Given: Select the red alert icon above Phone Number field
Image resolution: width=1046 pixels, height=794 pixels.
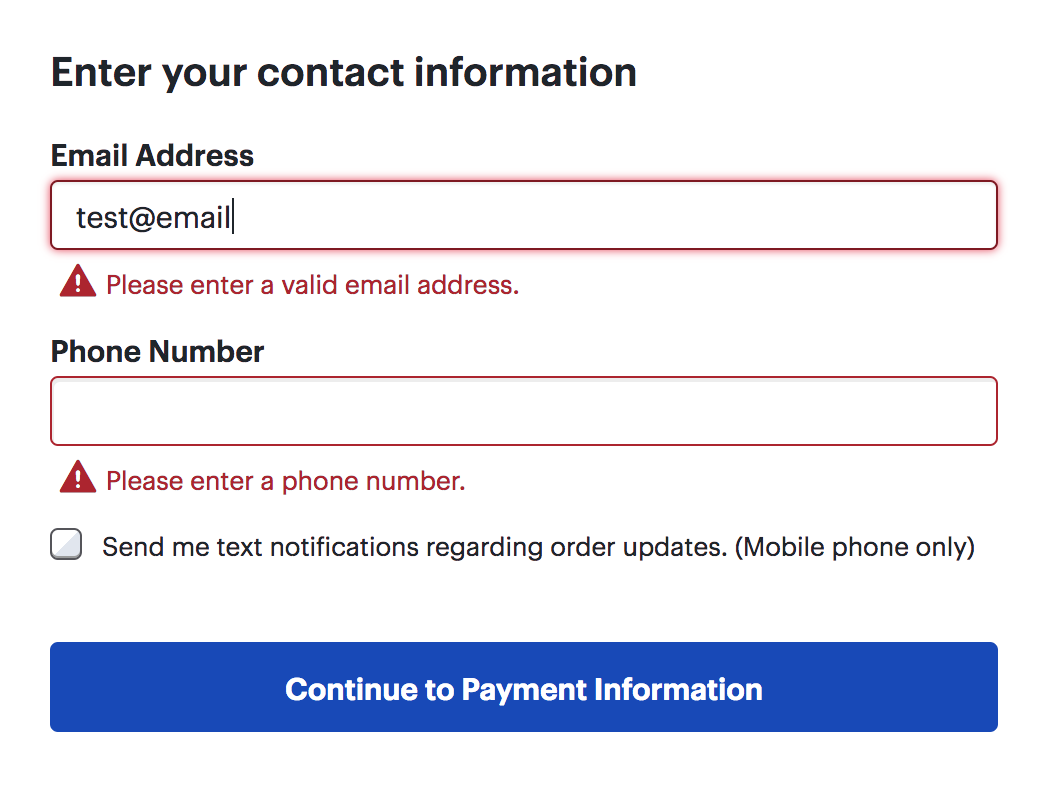Looking at the screenshot, I should [76, 479].
